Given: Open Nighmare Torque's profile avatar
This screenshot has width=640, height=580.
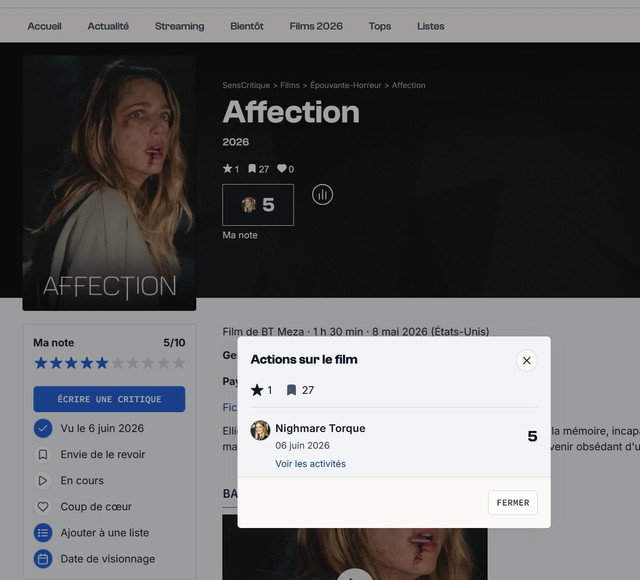Looking at the screenshot, I should click(x=260, y=430).
